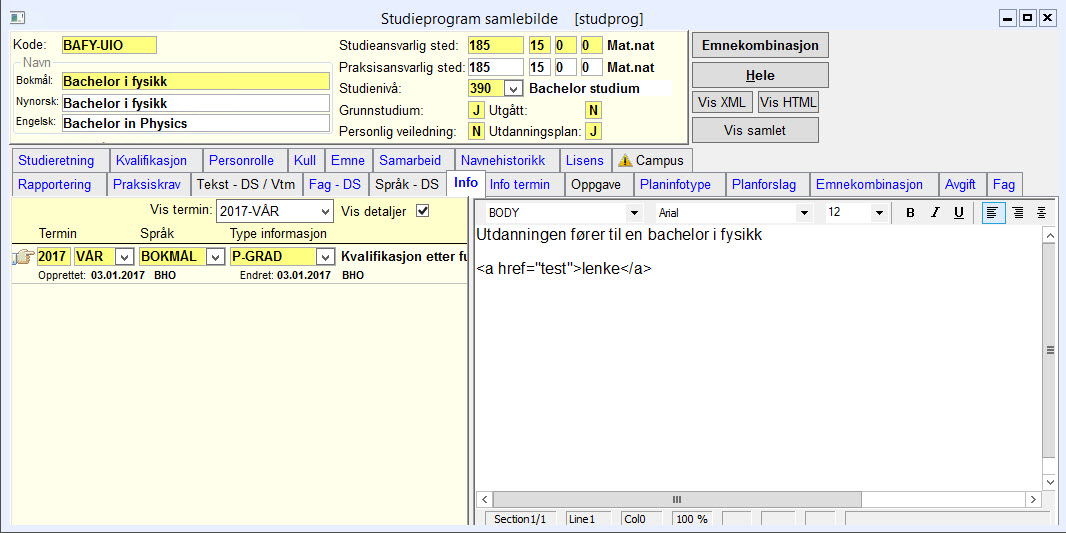Click the Vis XML button

(x=723, y=102)
